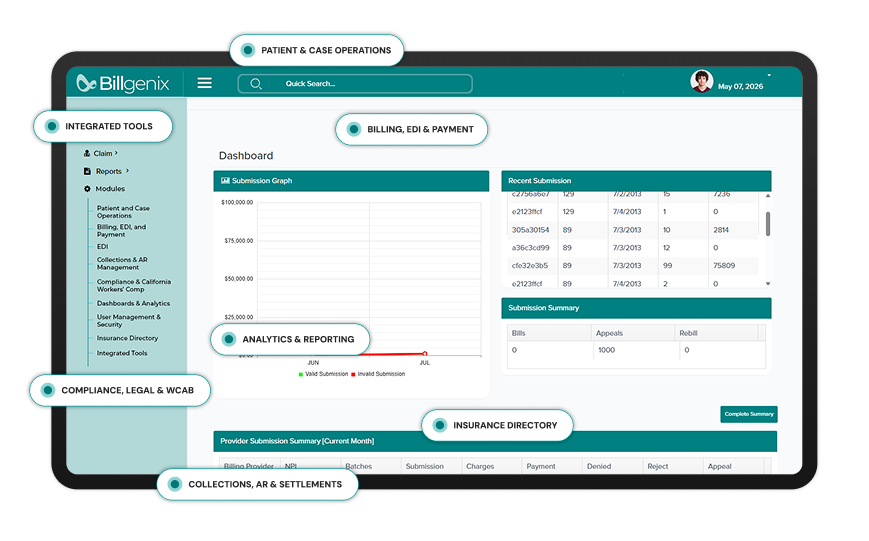Open Collections & AR Management module
Viewport: 869px width, 541px height.
[x=122, y=263]
